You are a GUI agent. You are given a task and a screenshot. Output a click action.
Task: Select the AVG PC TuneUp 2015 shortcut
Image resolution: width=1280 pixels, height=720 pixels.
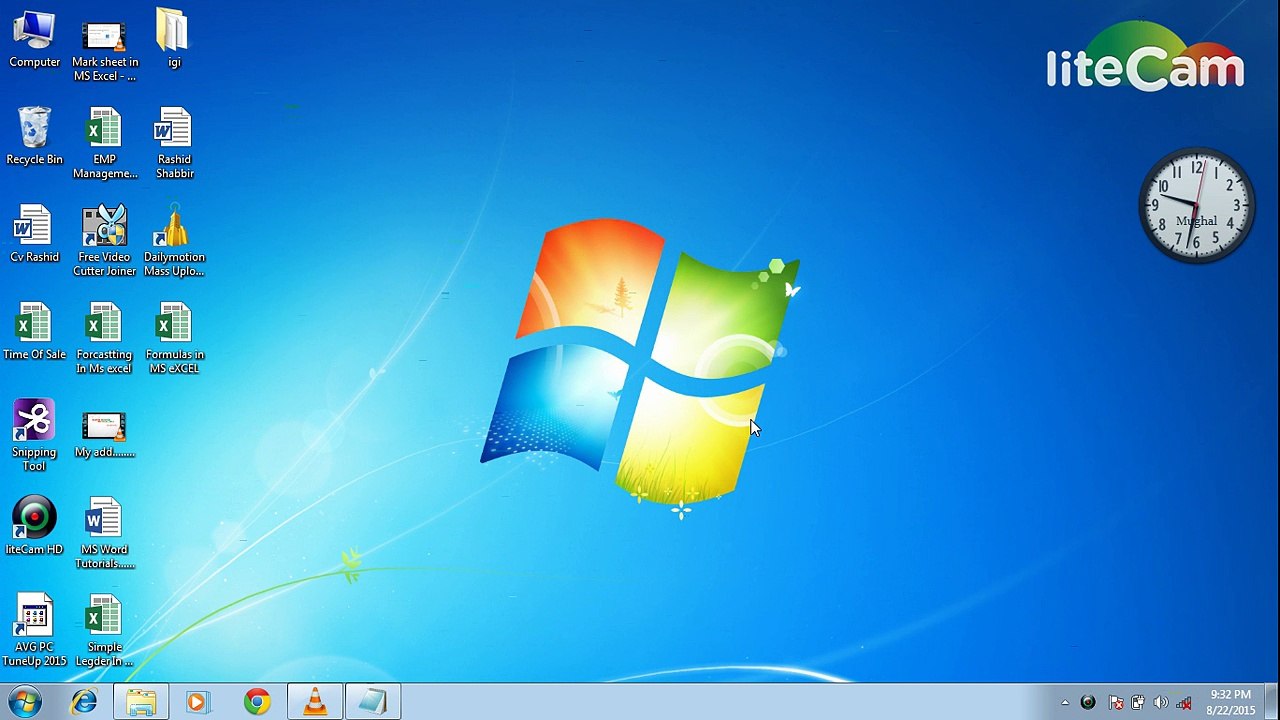[34, 631]
